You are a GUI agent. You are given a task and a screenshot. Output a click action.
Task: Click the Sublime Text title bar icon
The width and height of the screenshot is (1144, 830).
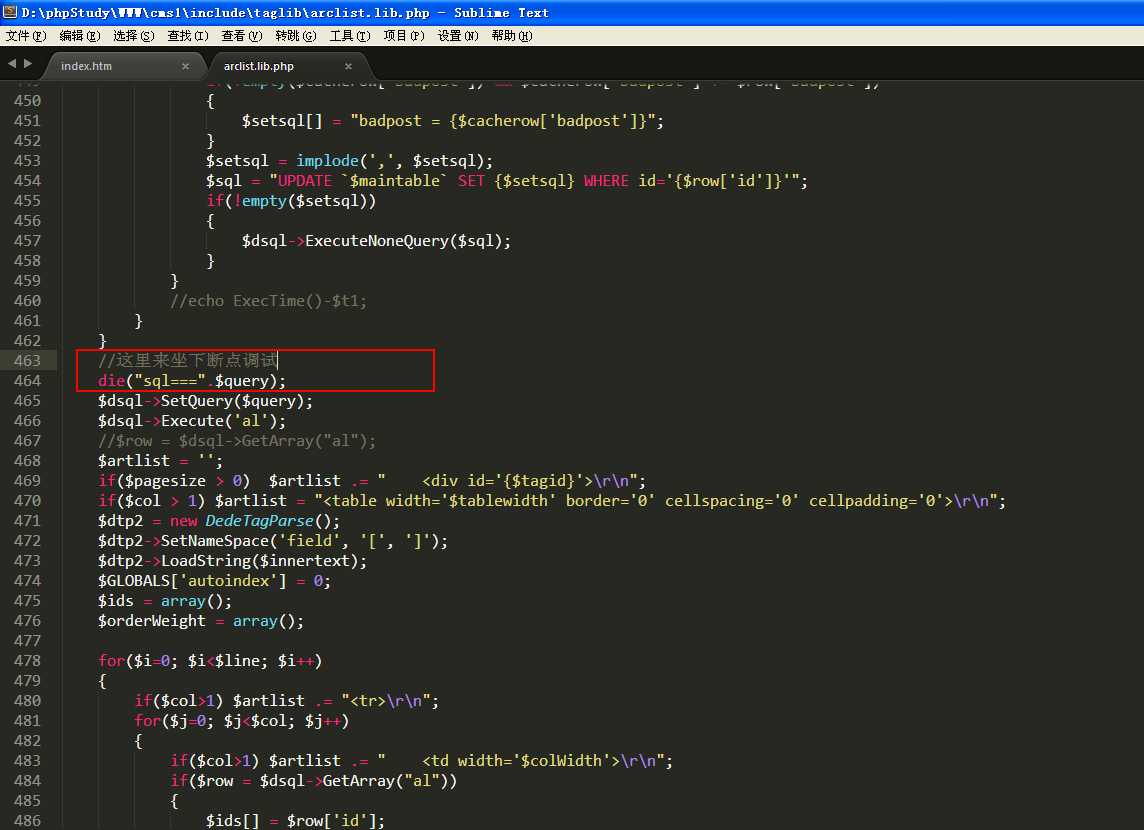pos(9,12)
